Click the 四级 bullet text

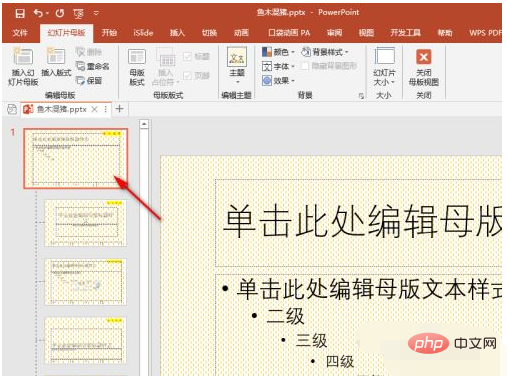340,361
